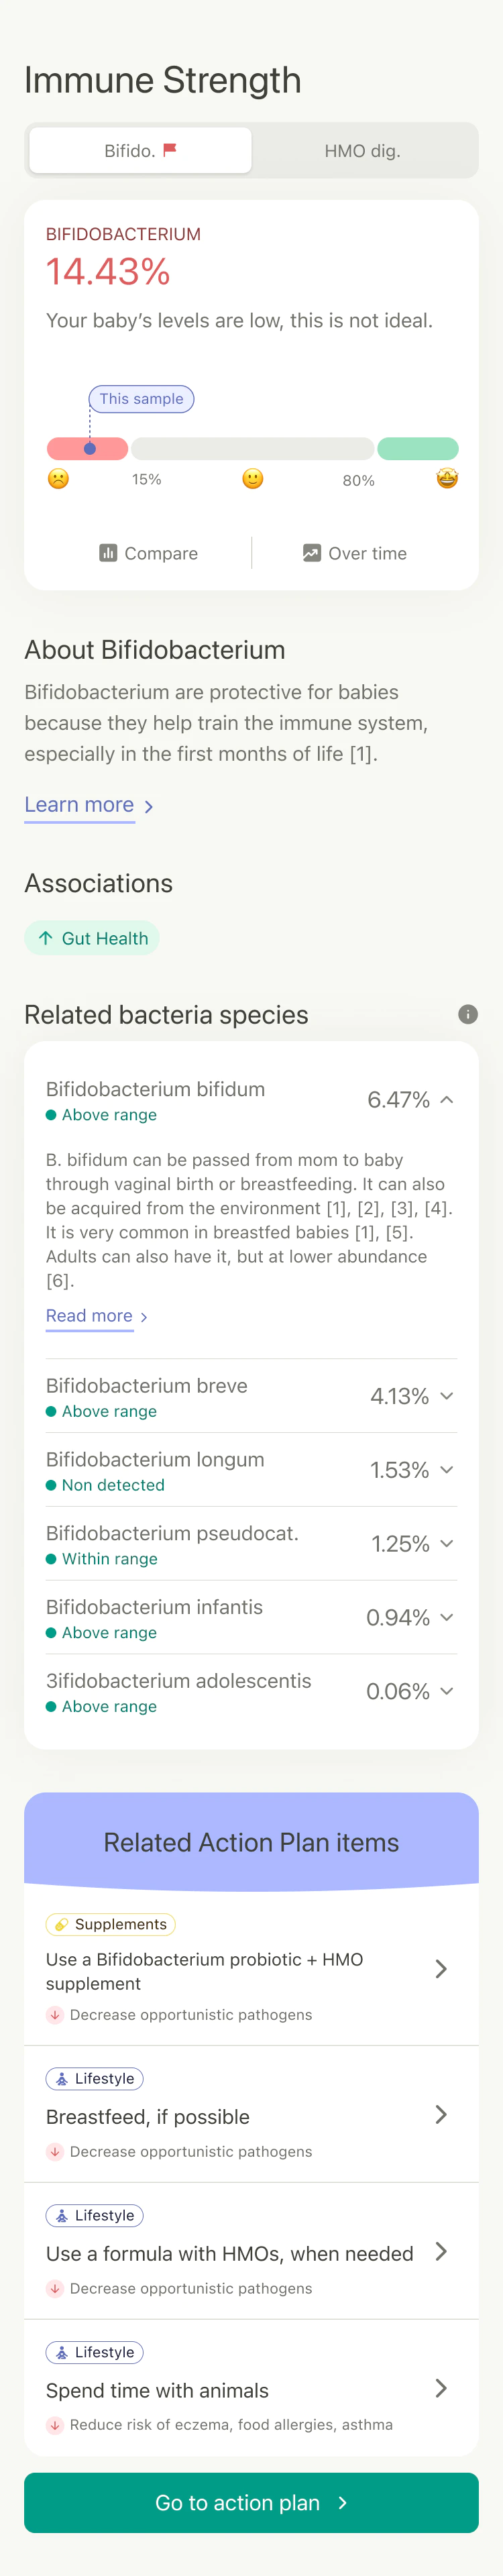Click the Gut Health up-arrow chip
The height and width of the screenshot is (2576, 503).
pos(92,938)
